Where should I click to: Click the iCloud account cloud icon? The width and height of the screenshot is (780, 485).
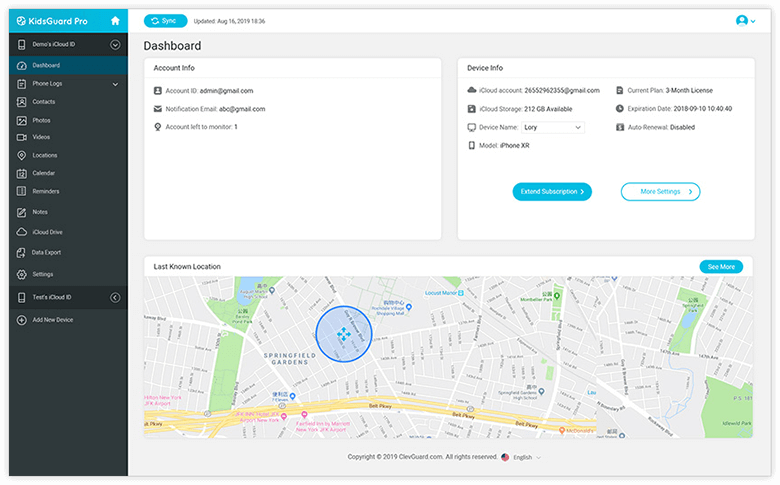click(472, 90)
